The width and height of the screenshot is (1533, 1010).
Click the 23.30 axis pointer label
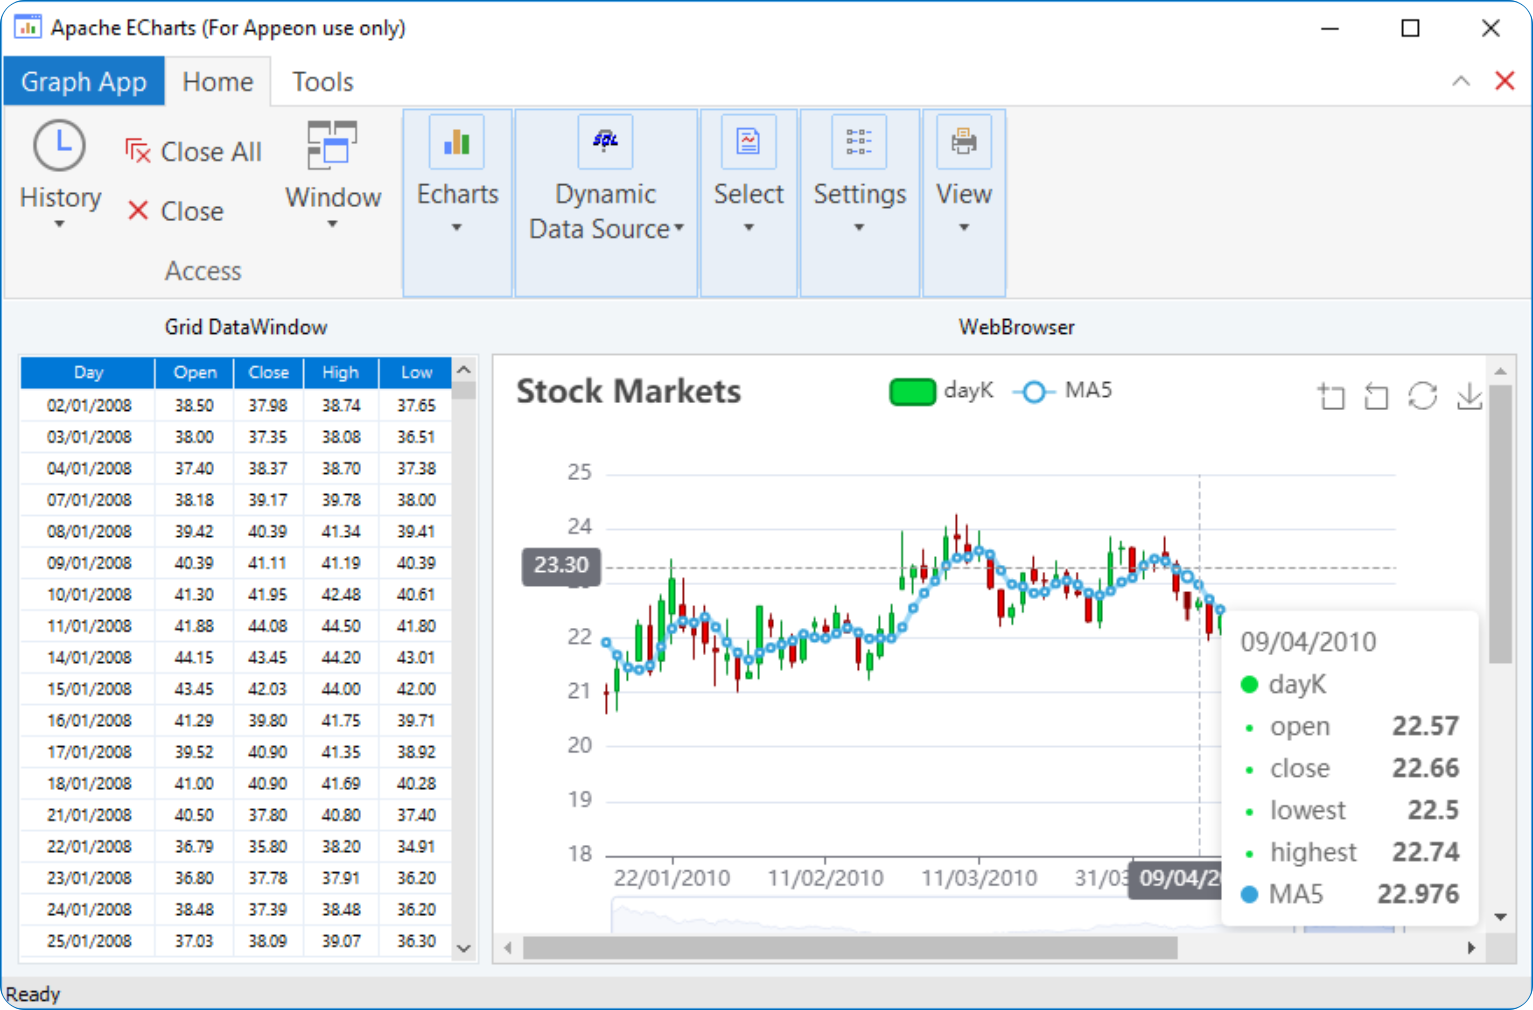pyautogui.click(x=561, y=565)
